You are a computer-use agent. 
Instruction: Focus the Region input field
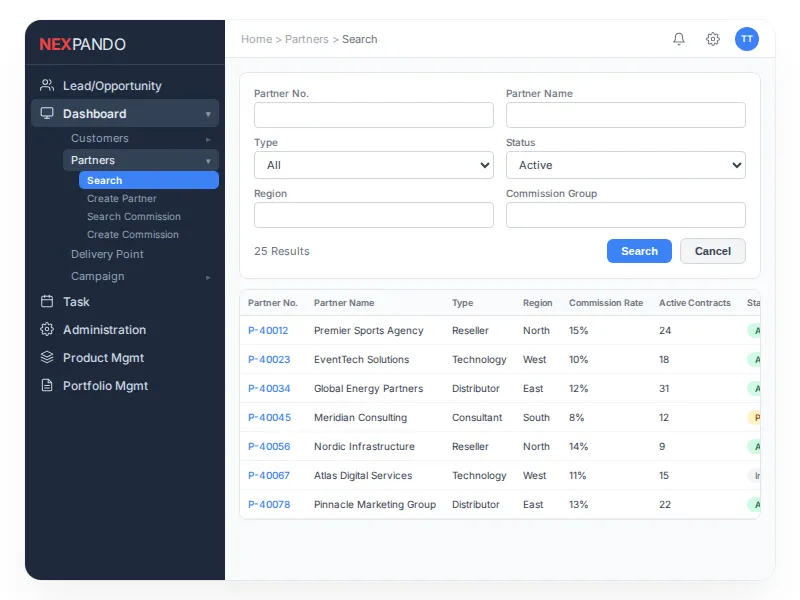[x=373, y=215]
